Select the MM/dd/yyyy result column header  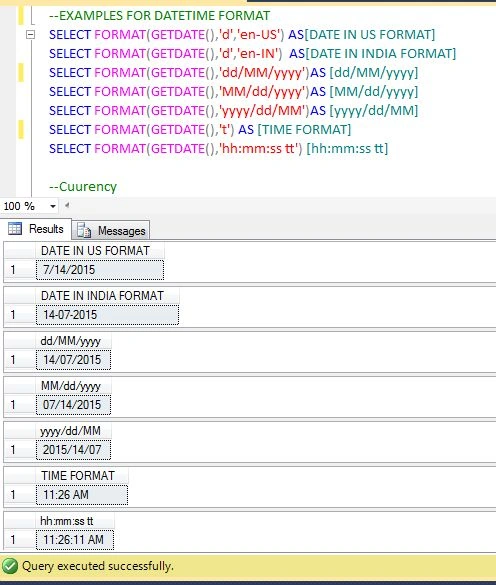(74, 386)
